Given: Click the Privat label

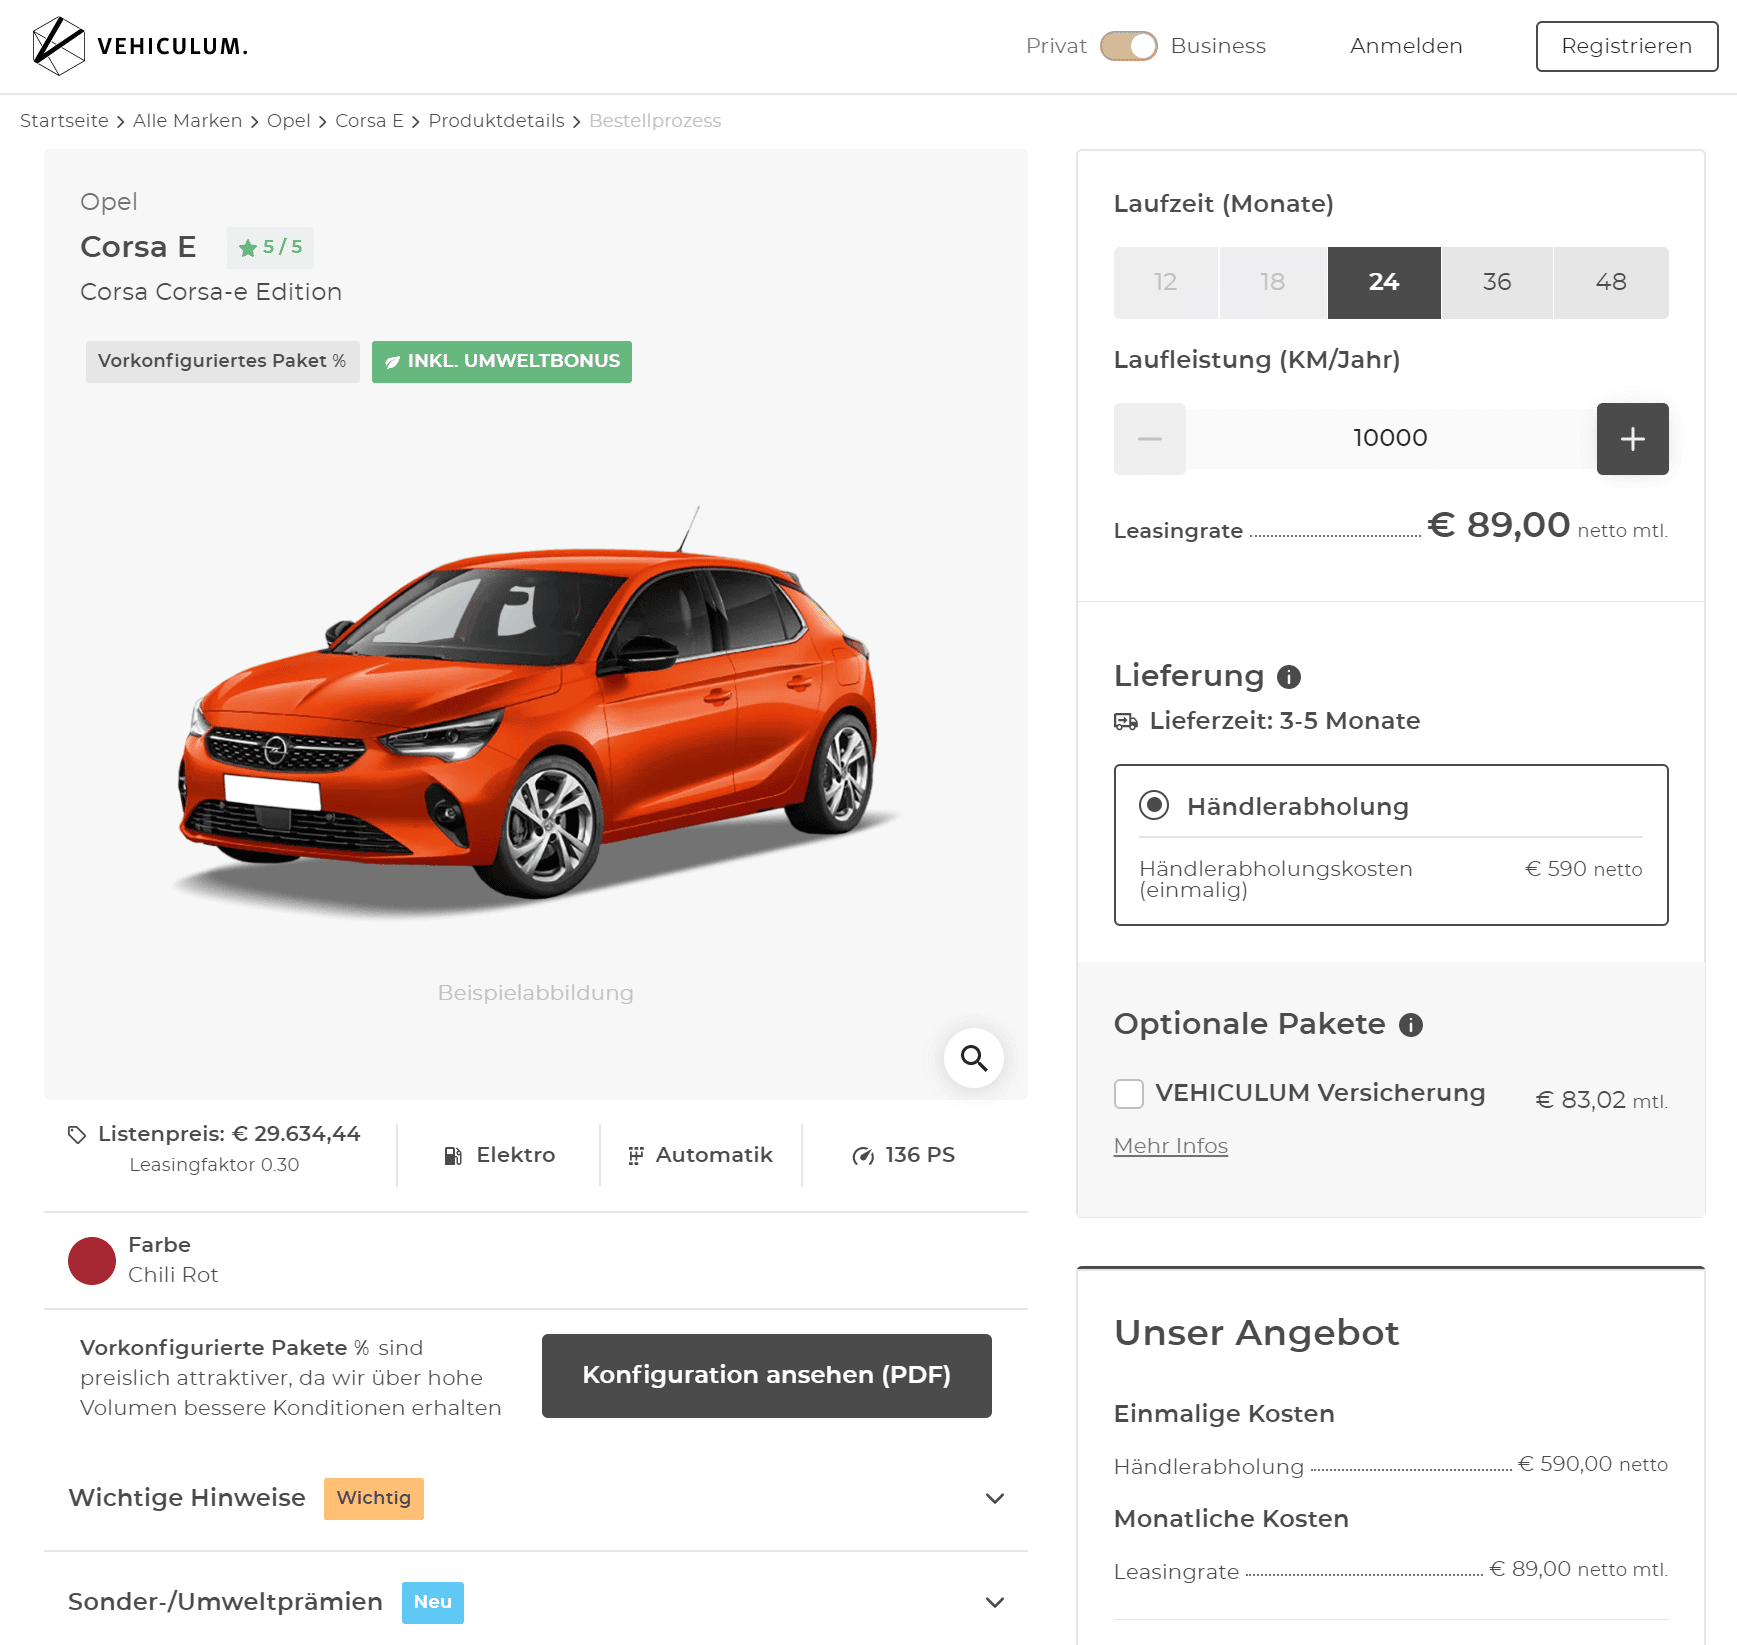Looking at the screenshot, I should tap(1056, 46).
